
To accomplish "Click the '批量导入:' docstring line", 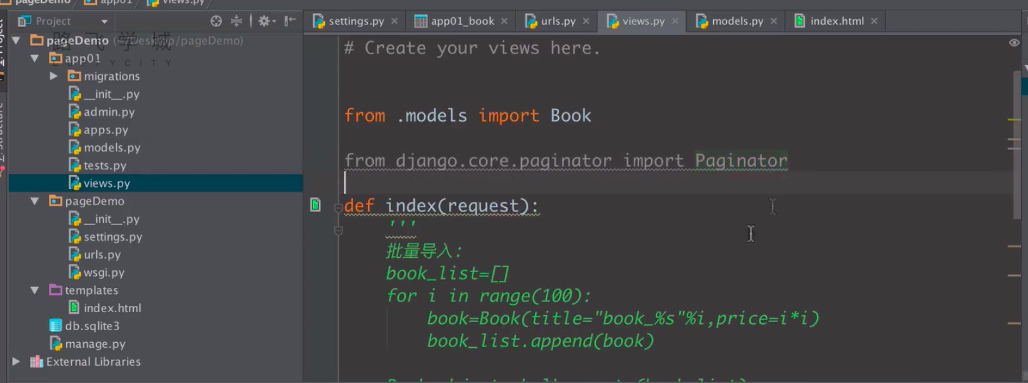I will [424, 251].
